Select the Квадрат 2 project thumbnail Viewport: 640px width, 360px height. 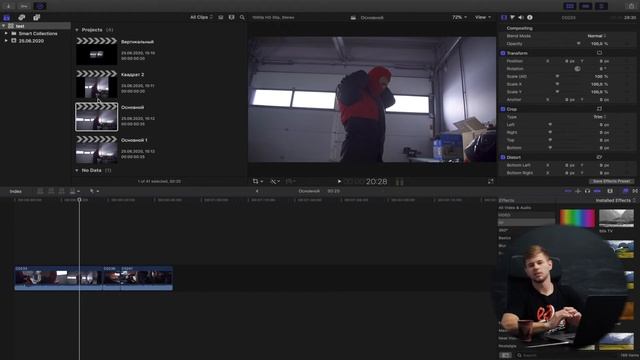pos(97,84)
